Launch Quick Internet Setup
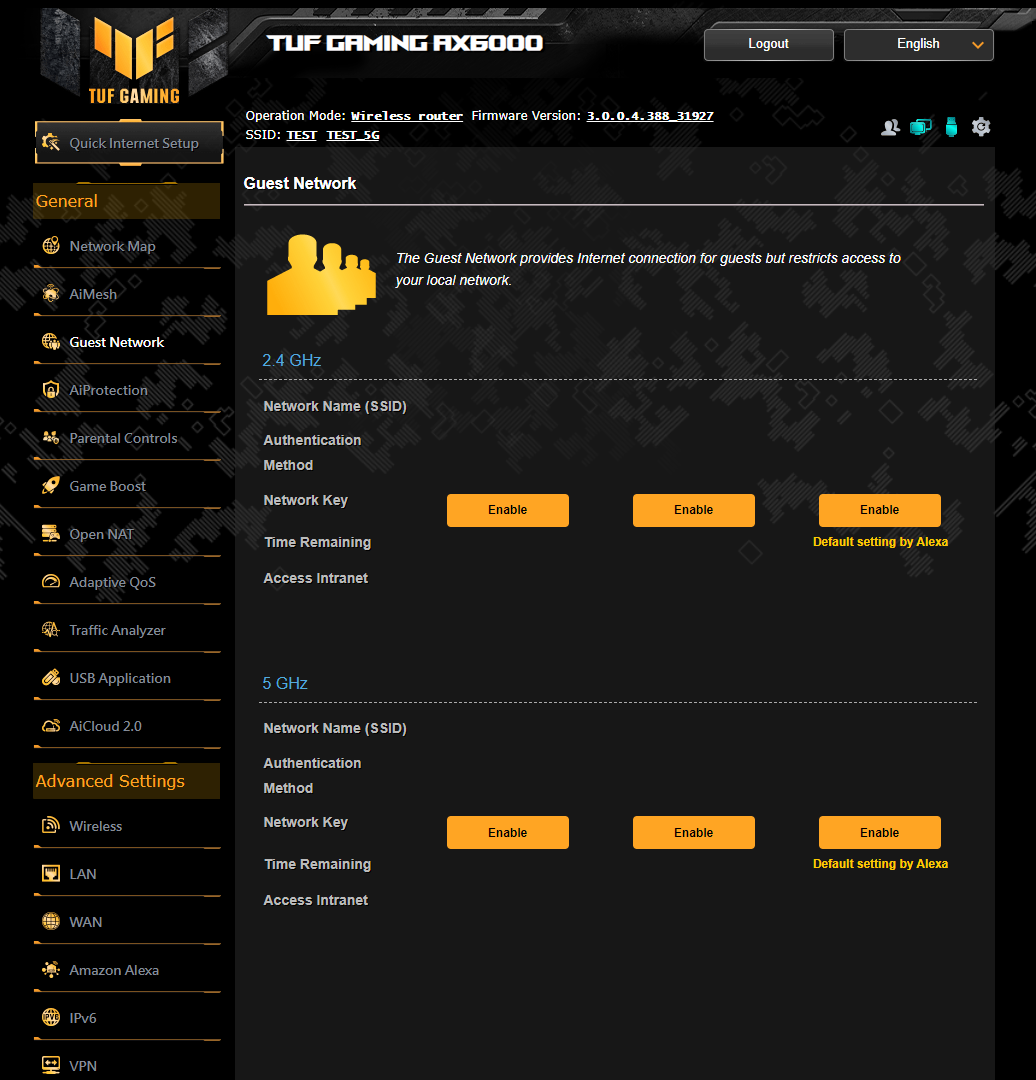The image size is (1036, 1080). coord(129,143)
